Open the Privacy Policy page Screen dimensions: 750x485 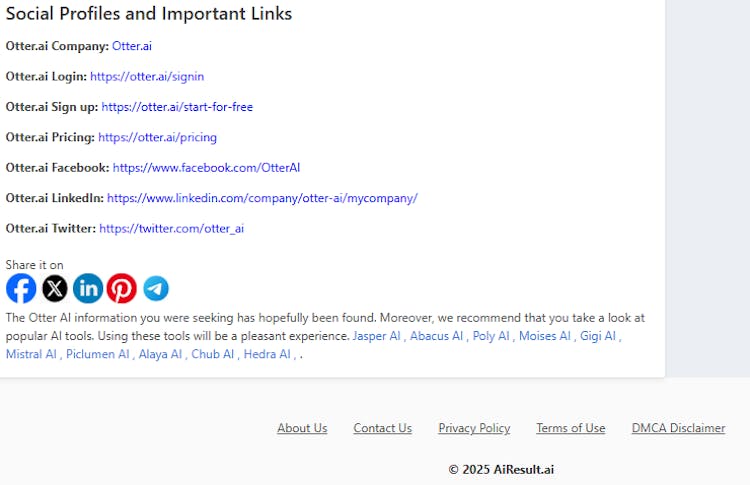[474, 428]
